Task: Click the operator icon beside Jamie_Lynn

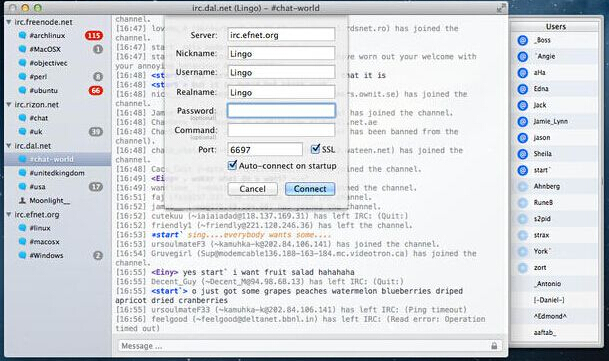Action: tap(523, 122)
